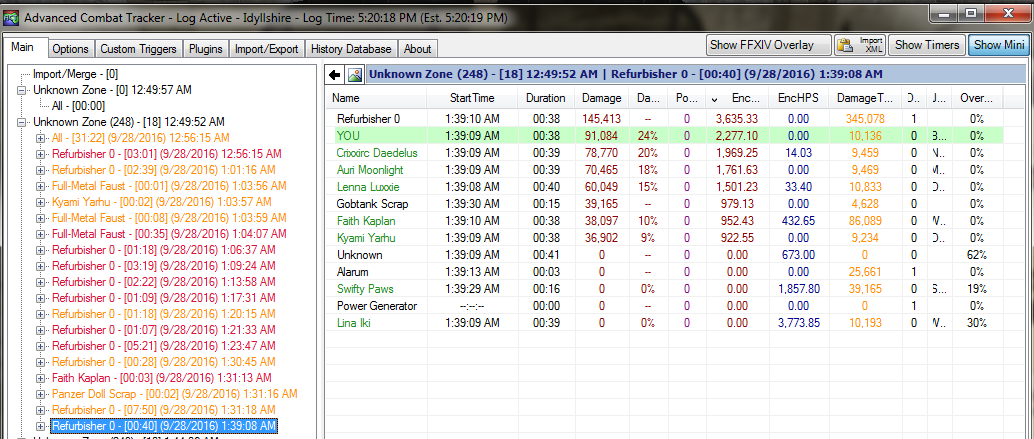Sort by the EncHPS column header
The height and width of the screenshot is (439, 1034).
point(797,98)
